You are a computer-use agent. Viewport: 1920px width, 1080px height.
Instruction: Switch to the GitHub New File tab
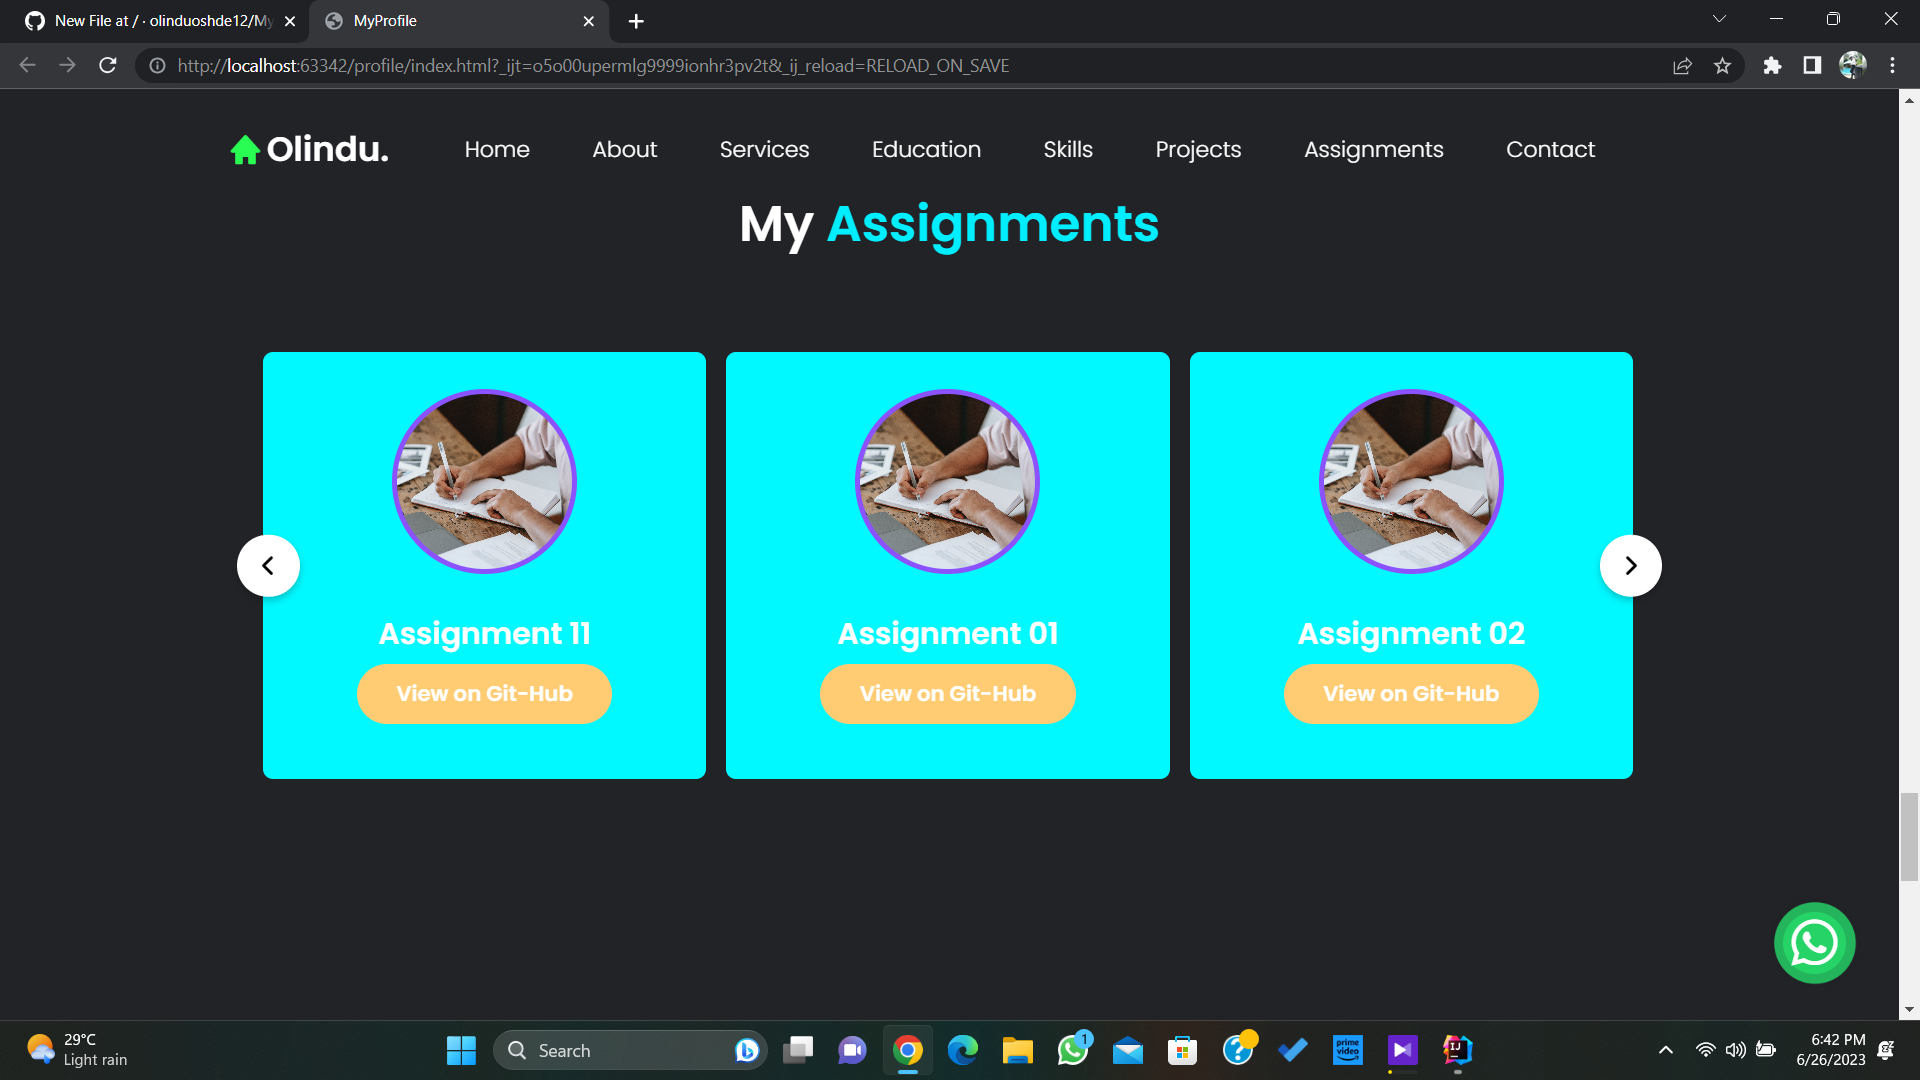pyautogui.click(x=160, y=21)
